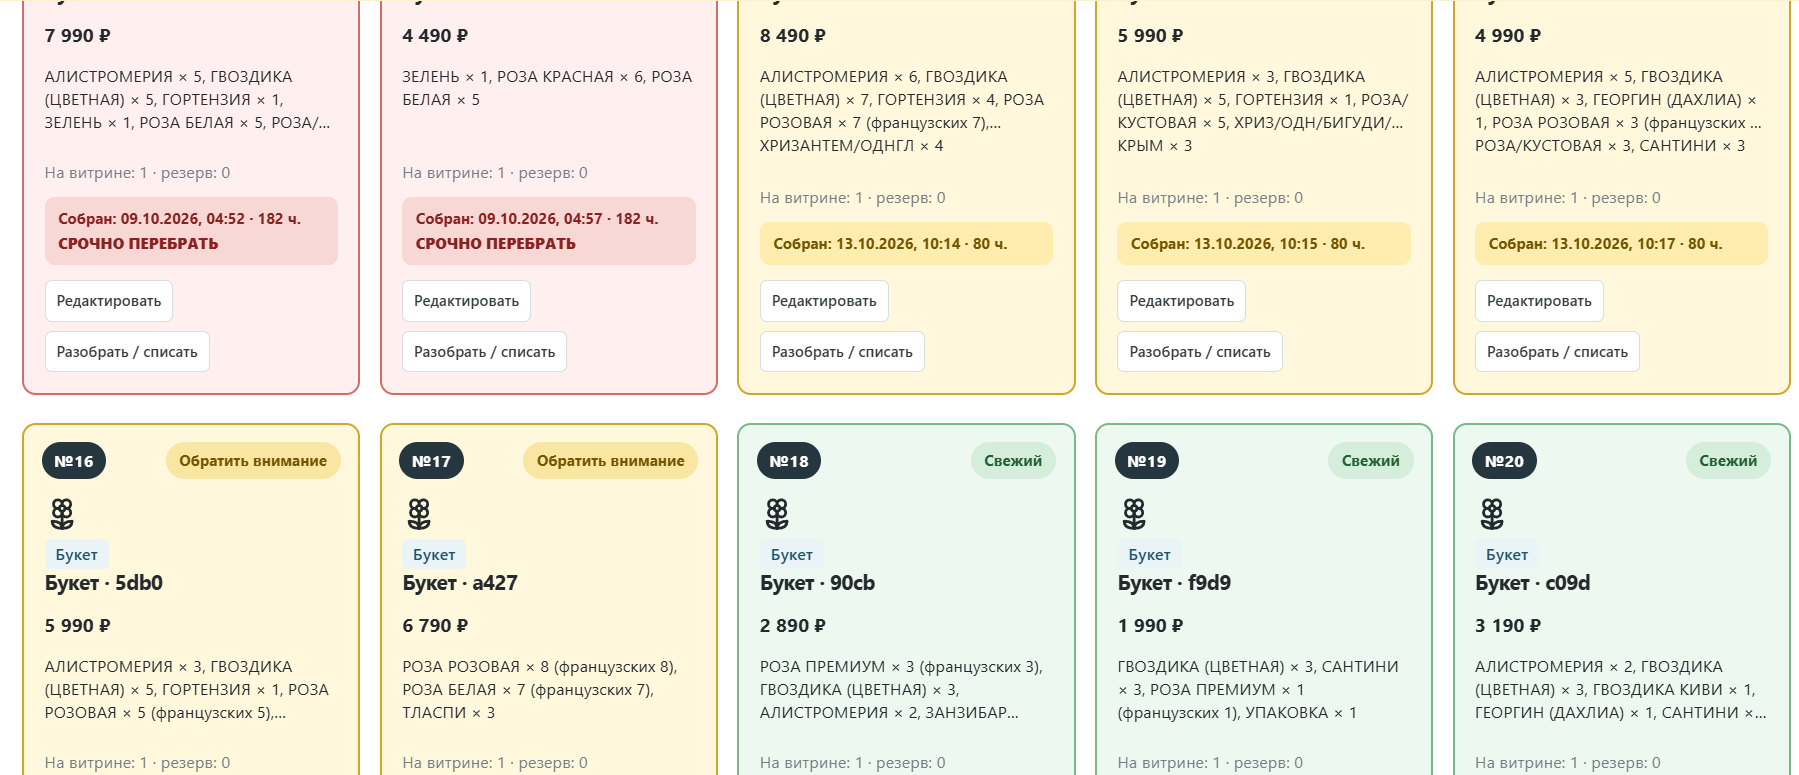The height and width of the screenshot is (775, 1799).
Task: Click flower icon on bouquet №16 card
Action: [x=62, y=514]
